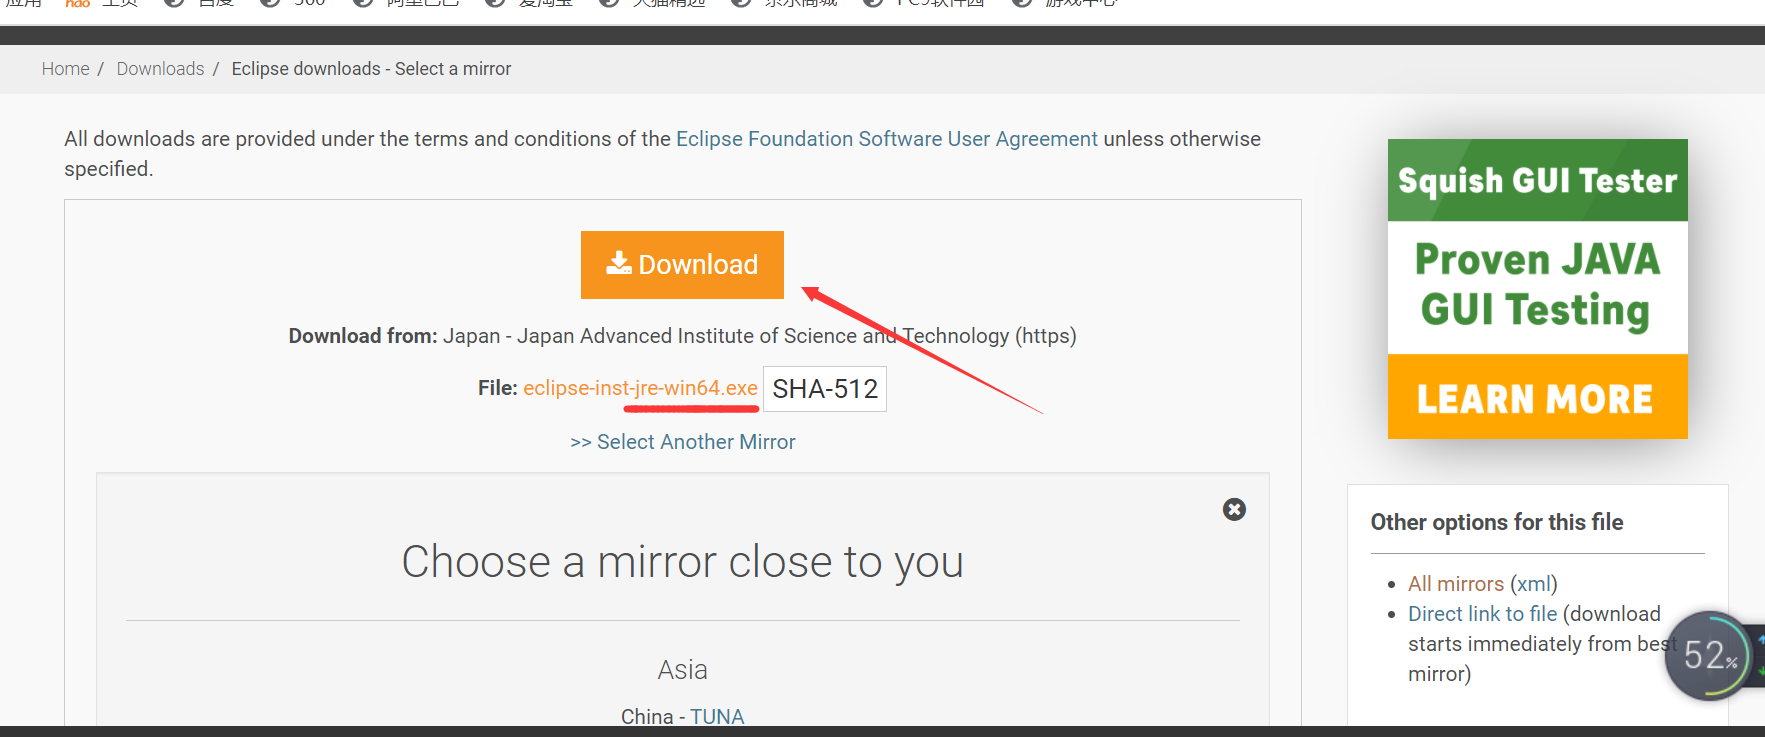Open the China TUNA mirror link

pos(717,716)
